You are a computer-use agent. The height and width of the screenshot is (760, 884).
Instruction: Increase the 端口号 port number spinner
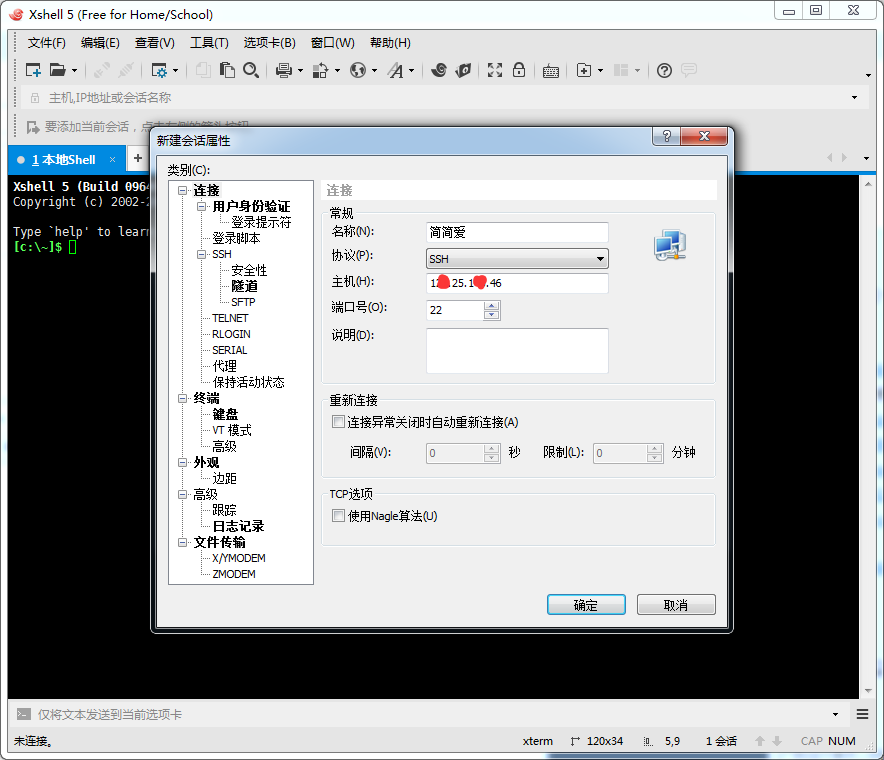point(492,305)
